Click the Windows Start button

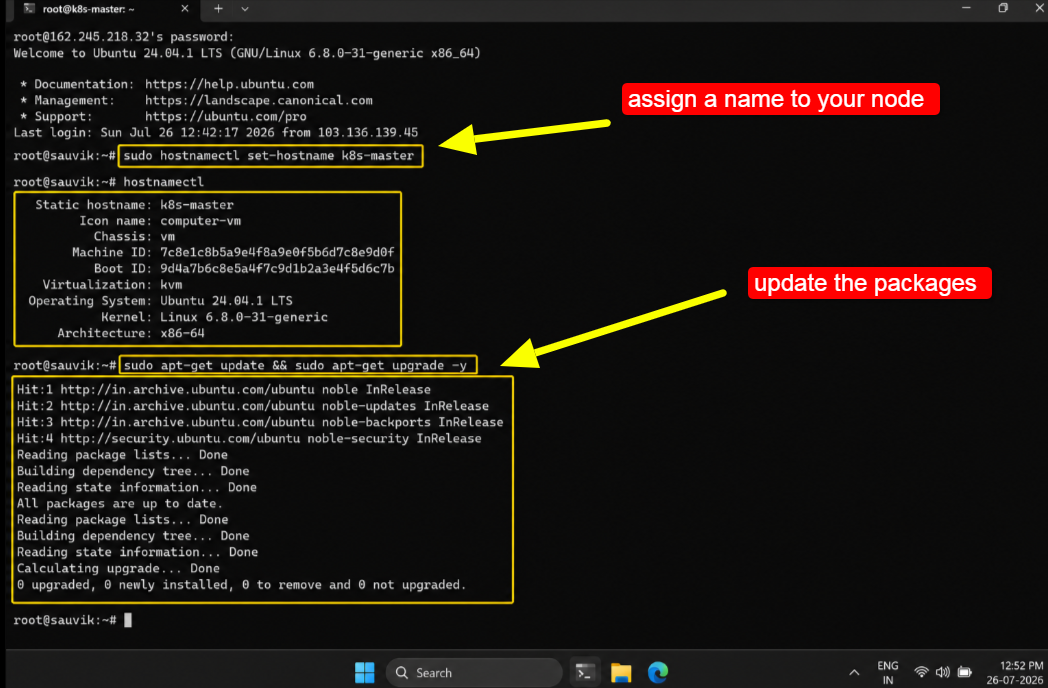pyautogui.click(x=364, y=672)
